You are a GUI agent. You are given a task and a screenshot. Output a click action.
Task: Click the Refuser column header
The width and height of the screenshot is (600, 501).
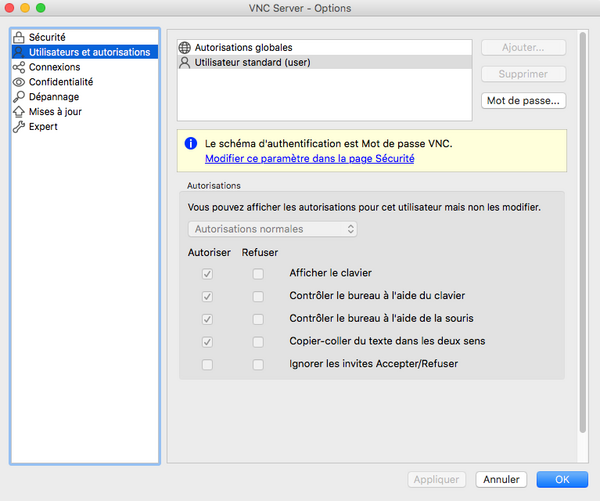[x=260, y=253]
